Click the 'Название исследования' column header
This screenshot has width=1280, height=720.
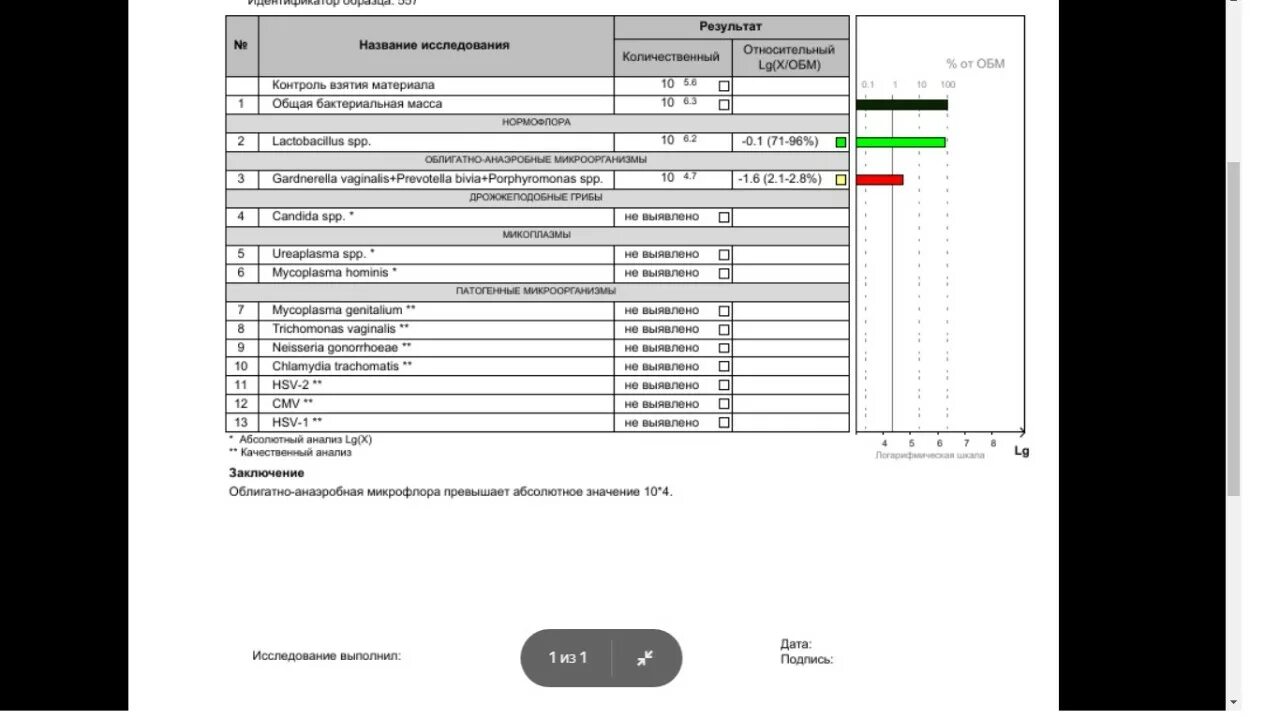[x=434, y=45]
